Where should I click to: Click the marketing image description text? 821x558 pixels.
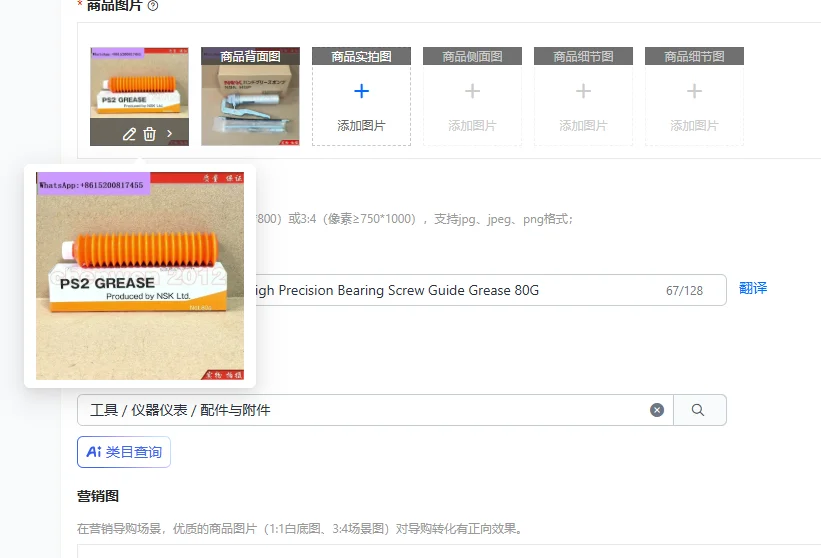pyautogui.click(x=301, y=529)
